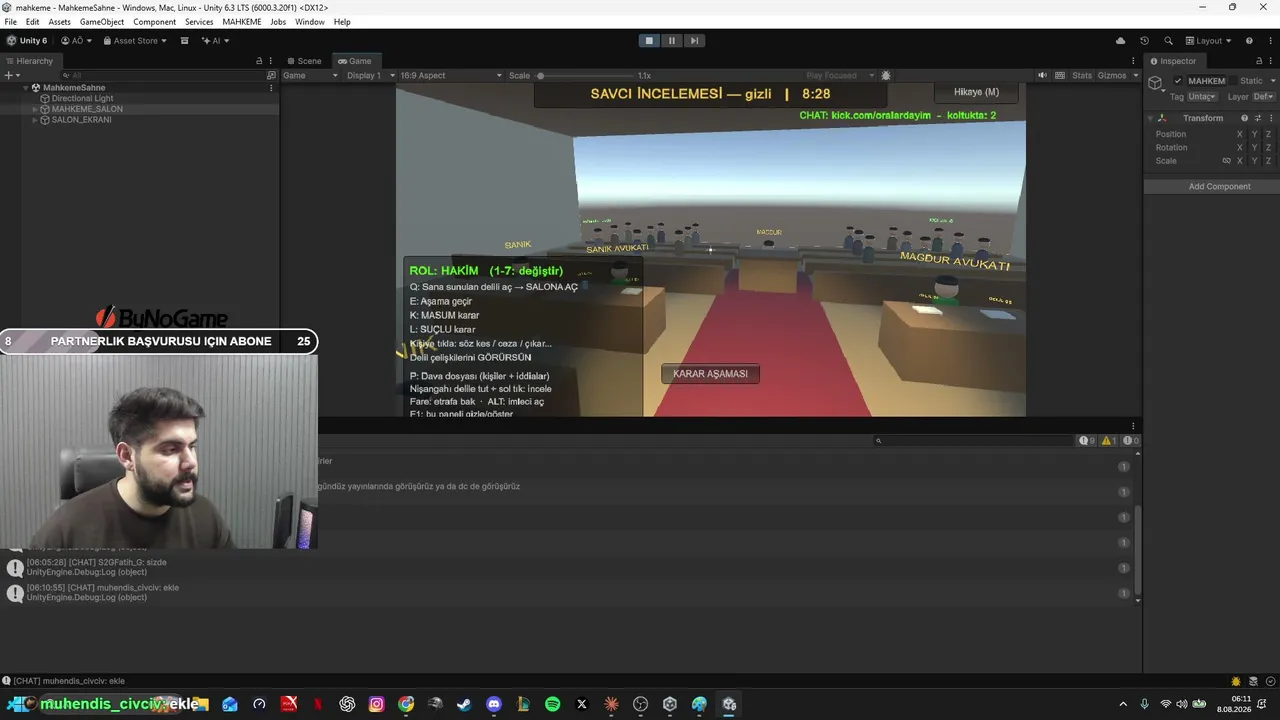Click the Unity 6 logo button
The height and width of the screenshot is (720, 1280).
pyautogui.click(x=27, y=41)
